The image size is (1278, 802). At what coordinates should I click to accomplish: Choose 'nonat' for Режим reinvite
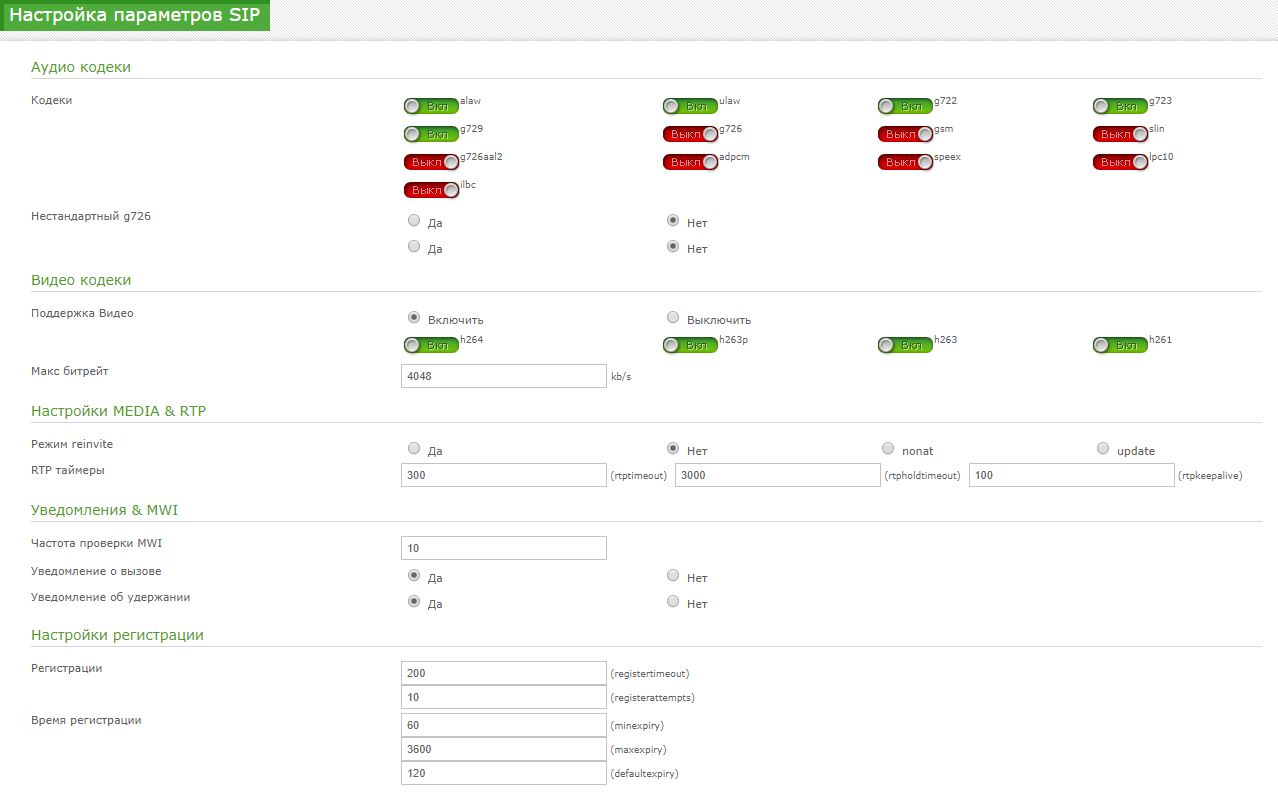click(888, 449)
